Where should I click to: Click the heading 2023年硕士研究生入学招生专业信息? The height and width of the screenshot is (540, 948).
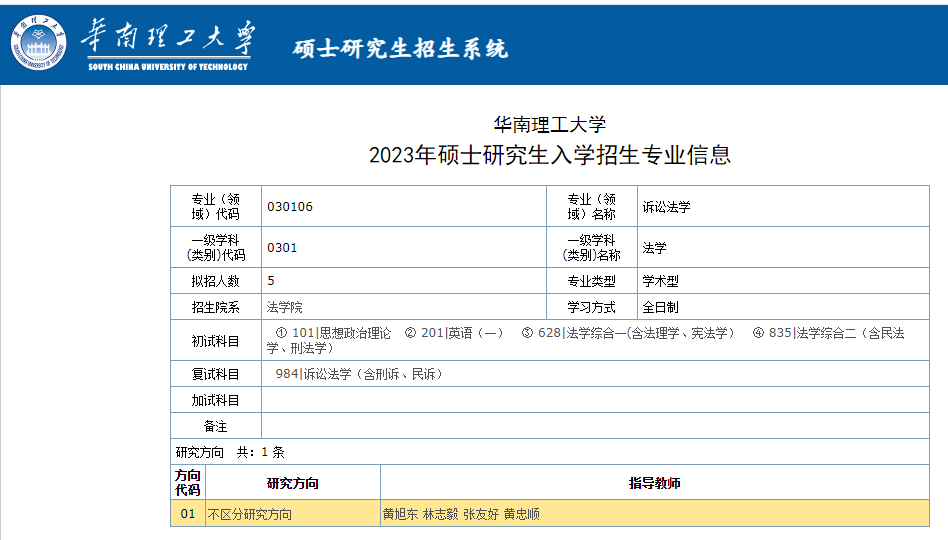(550, 155)
